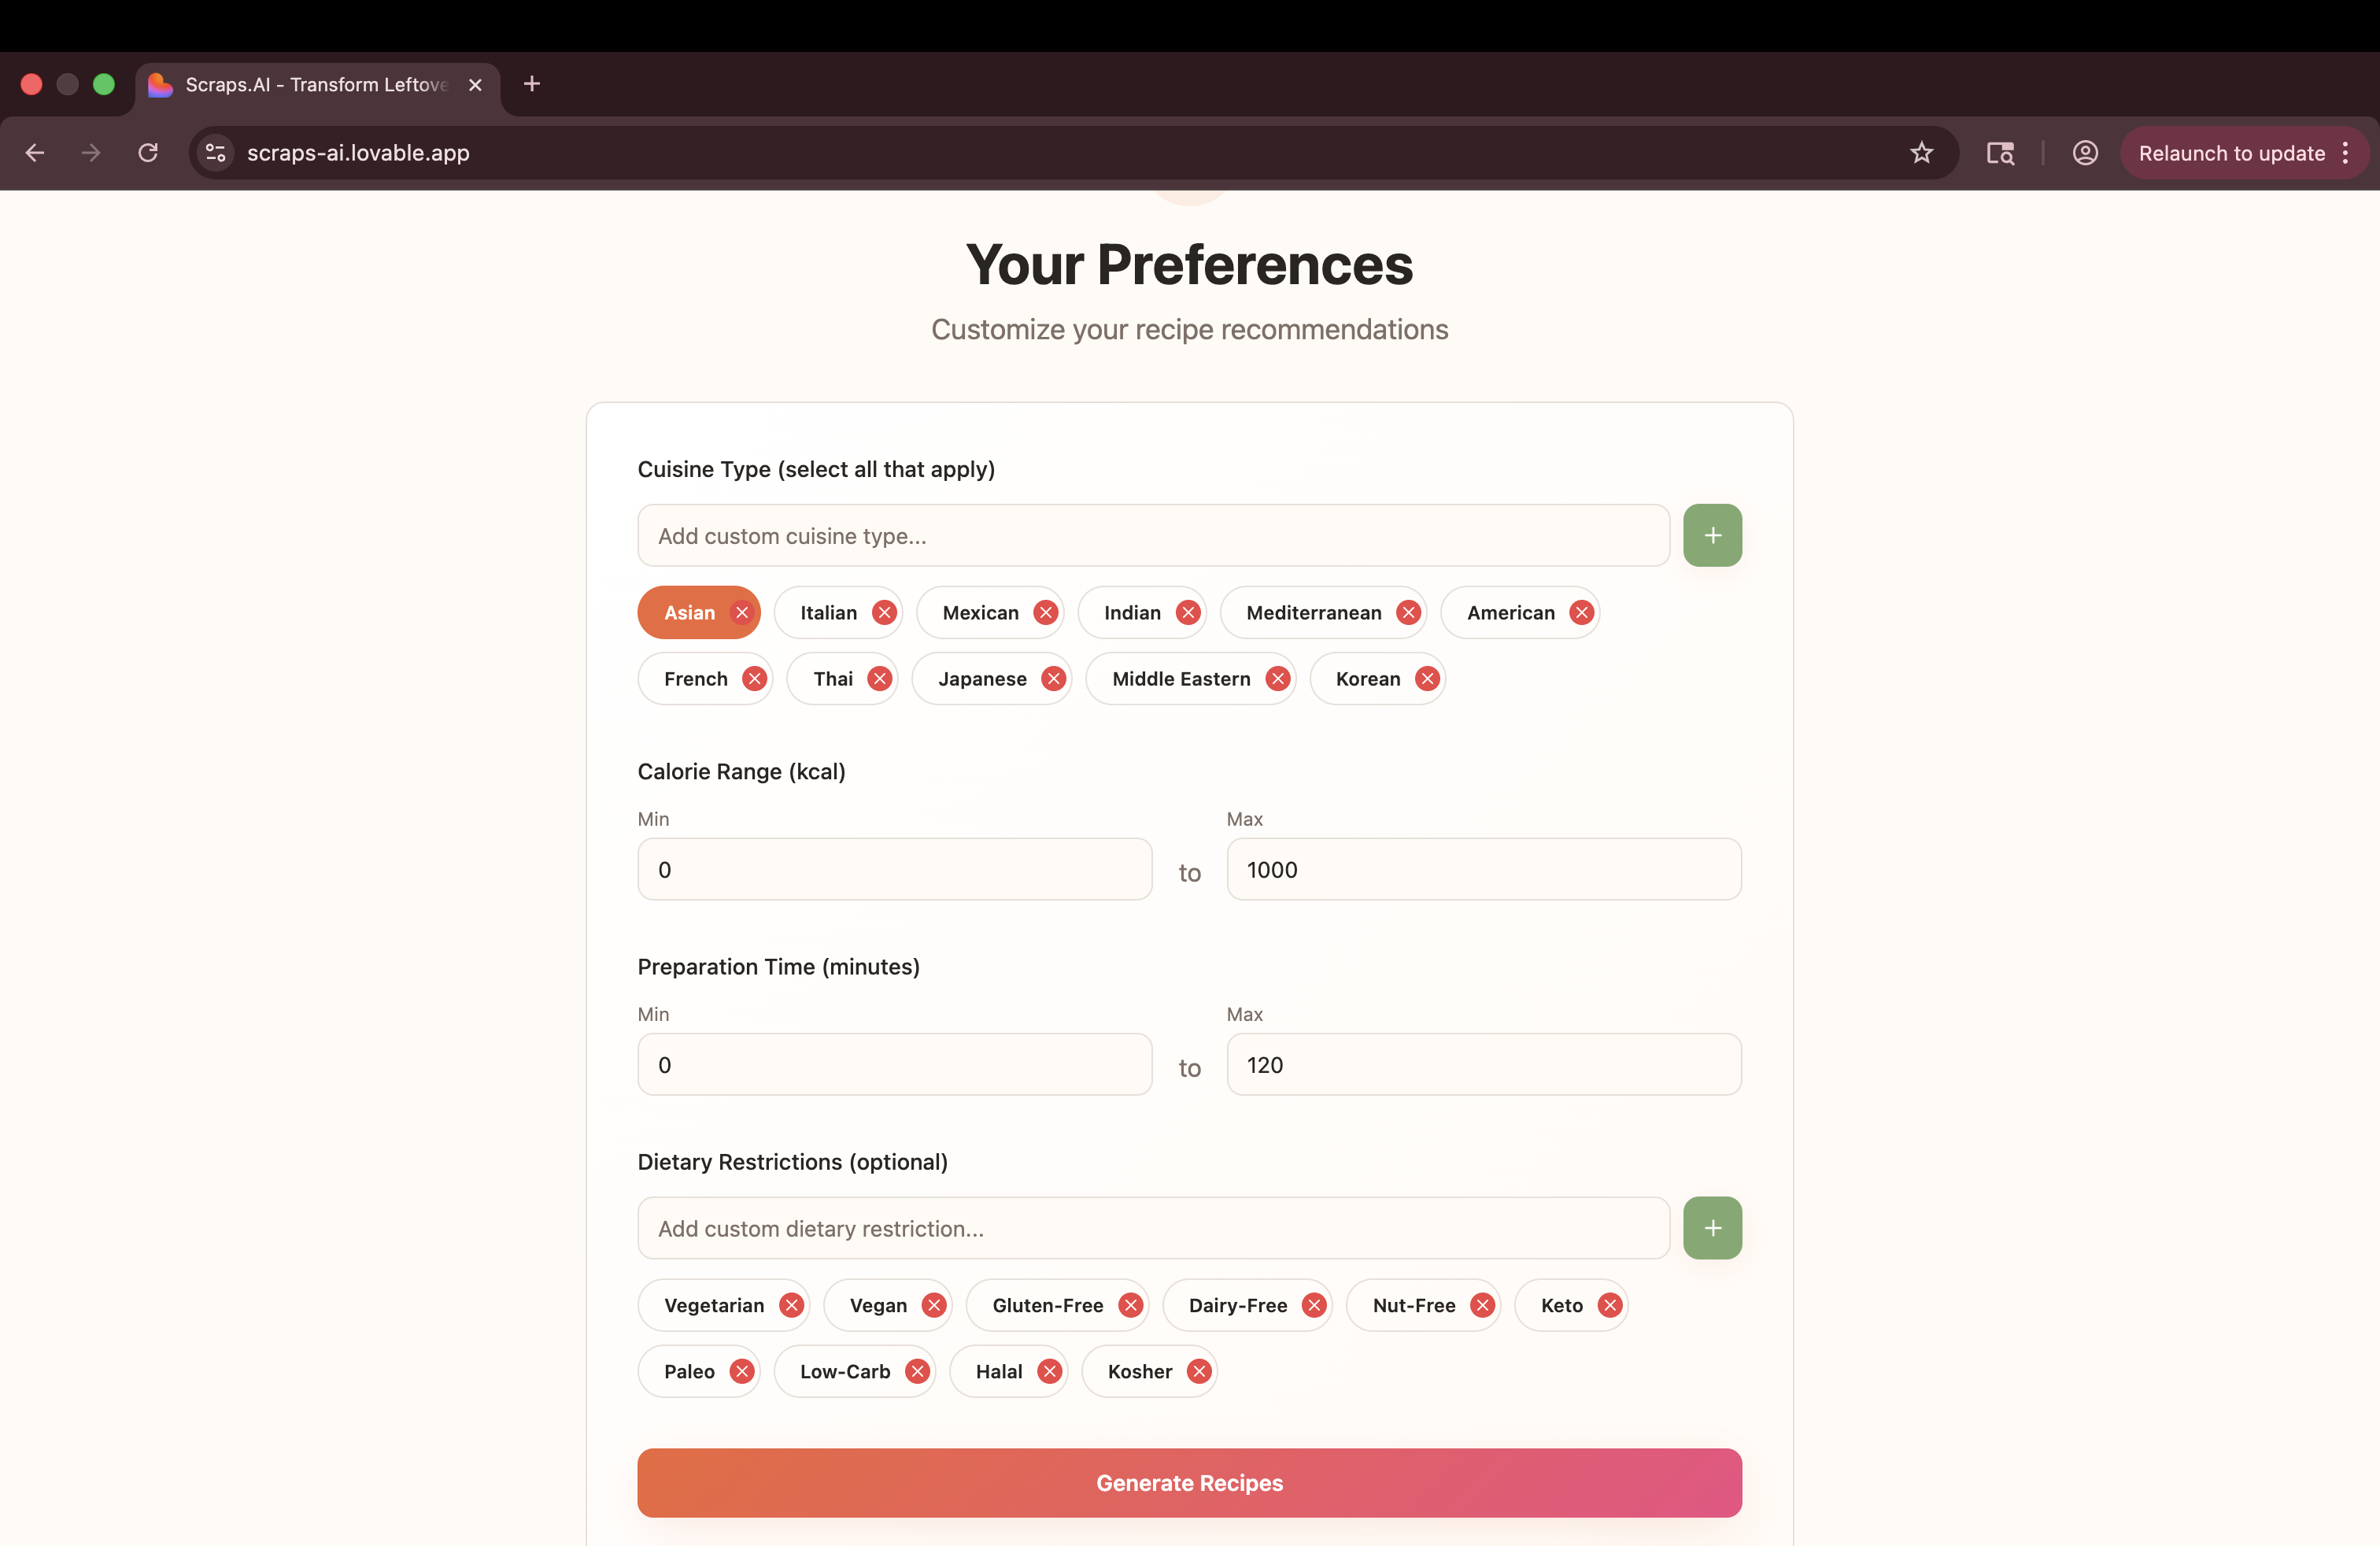Open the Chrome three-dot menu
Viewport: 2380px width, 1546px height.
(x=2345, y=153)
